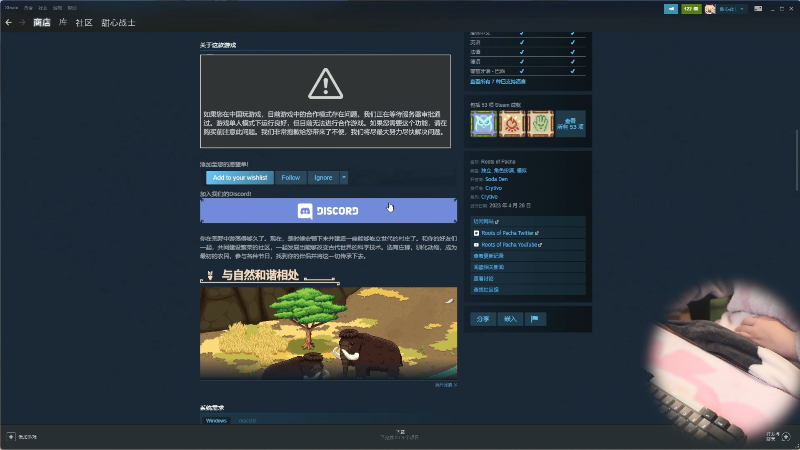Screen dimensions: 800x450
Task: Visit the website link
Action: [528, 221]
